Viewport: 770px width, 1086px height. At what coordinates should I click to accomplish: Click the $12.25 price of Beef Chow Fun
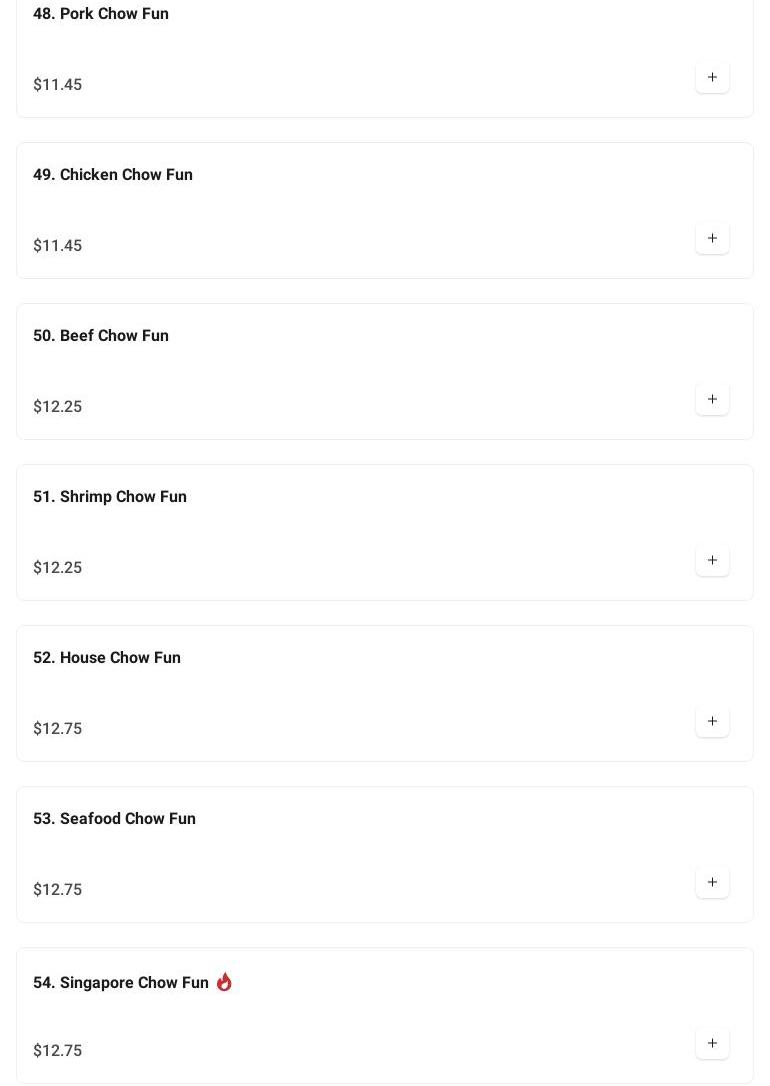(x=58, y=407)
